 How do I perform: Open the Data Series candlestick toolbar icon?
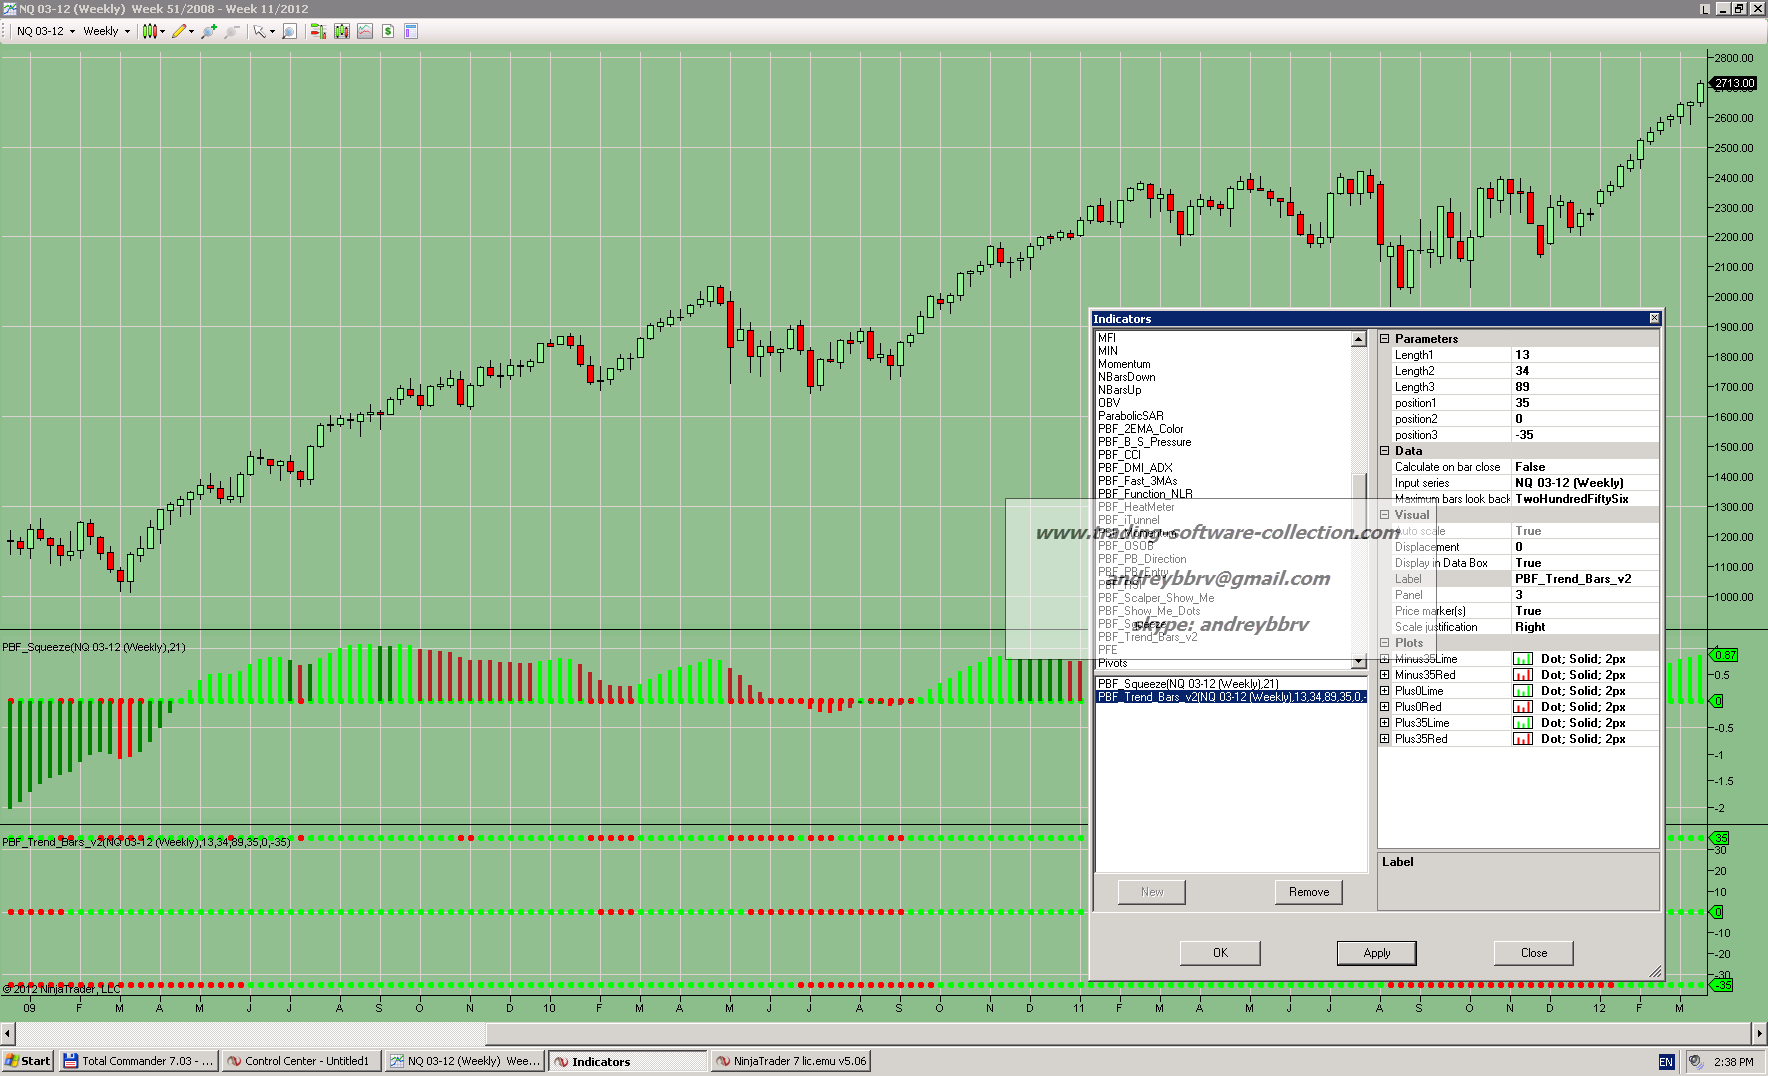341,31
